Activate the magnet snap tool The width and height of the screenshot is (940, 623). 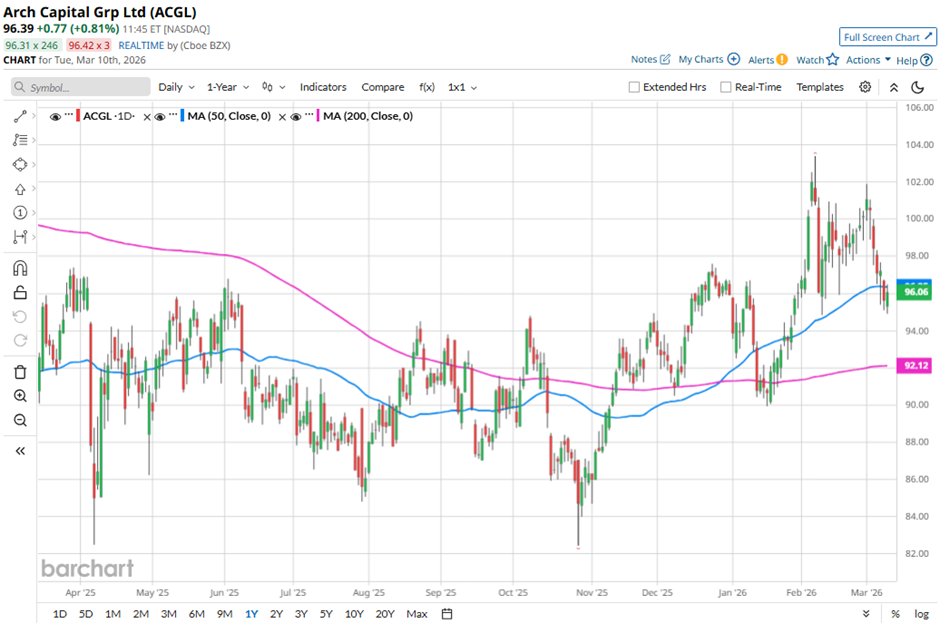tap(20, 268)
